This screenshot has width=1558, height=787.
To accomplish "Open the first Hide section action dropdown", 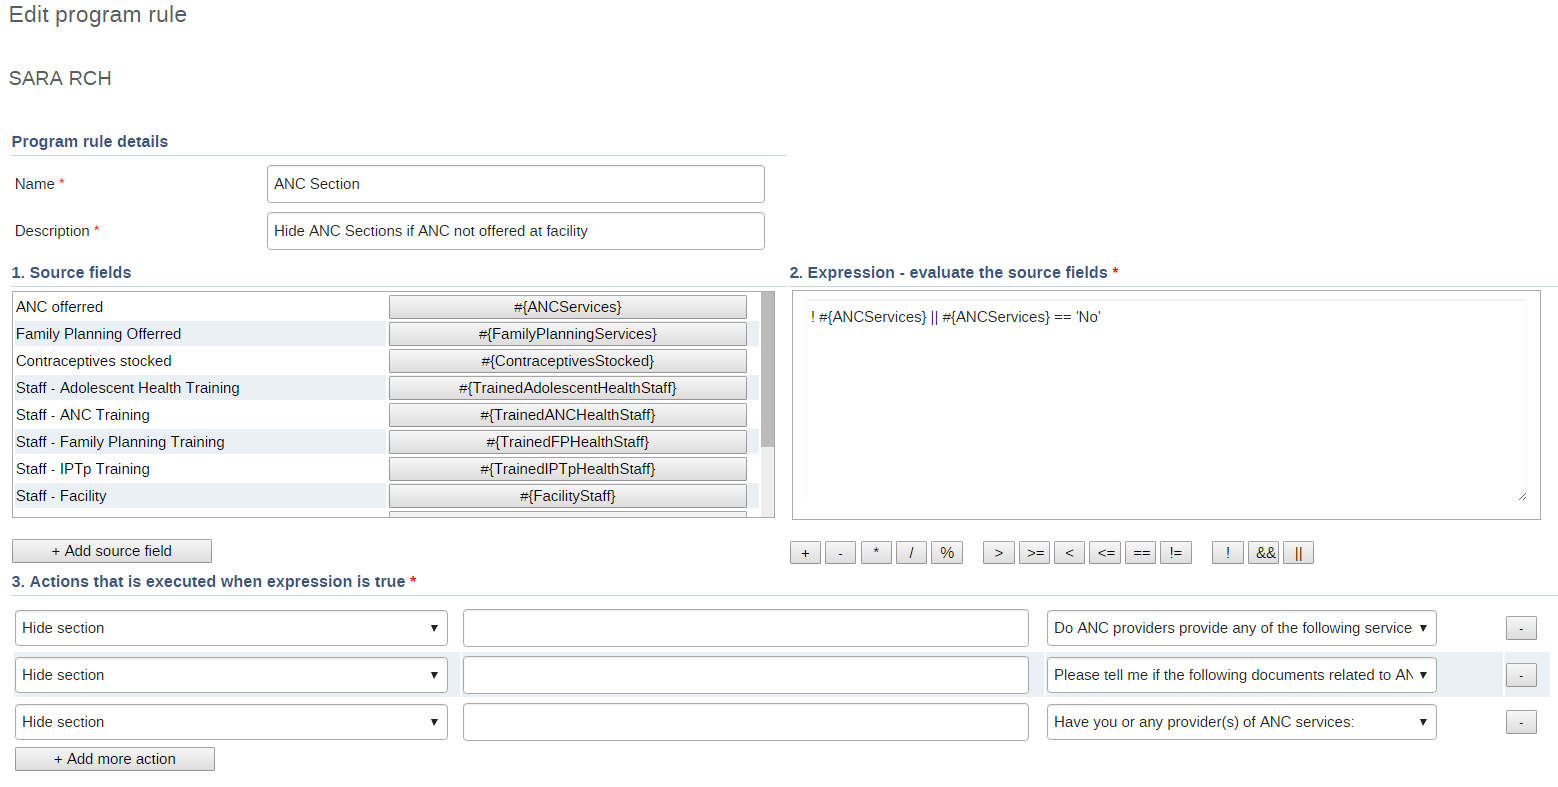I will (x=231, y=628).
